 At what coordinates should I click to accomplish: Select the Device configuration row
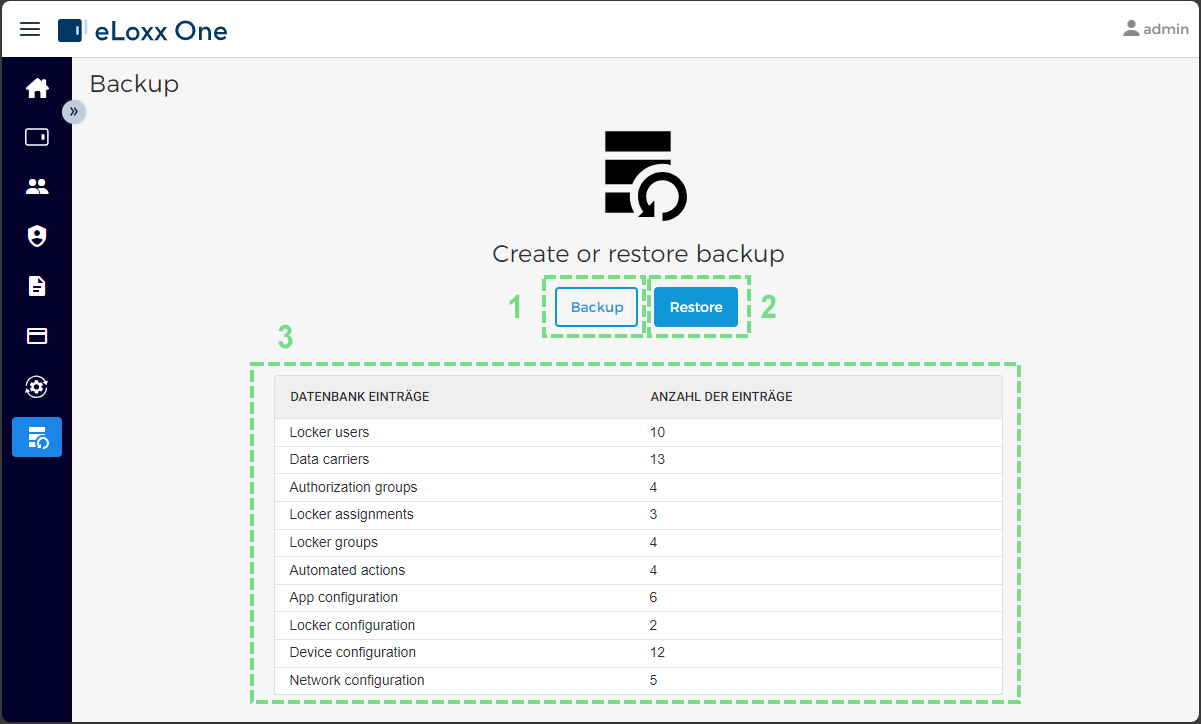pos(638,653)
